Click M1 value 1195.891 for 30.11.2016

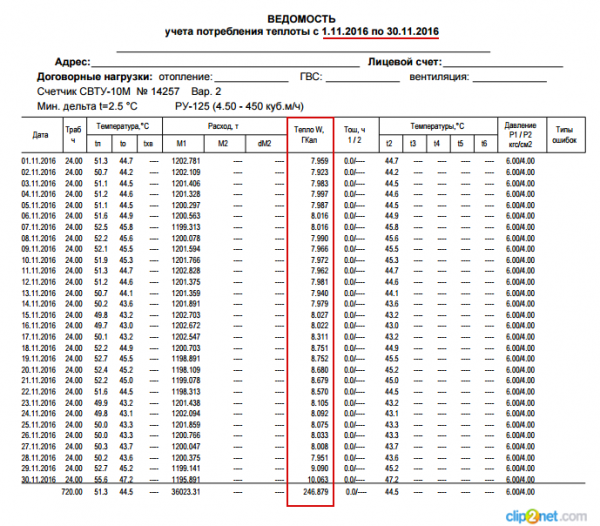[x=186, y=479]
